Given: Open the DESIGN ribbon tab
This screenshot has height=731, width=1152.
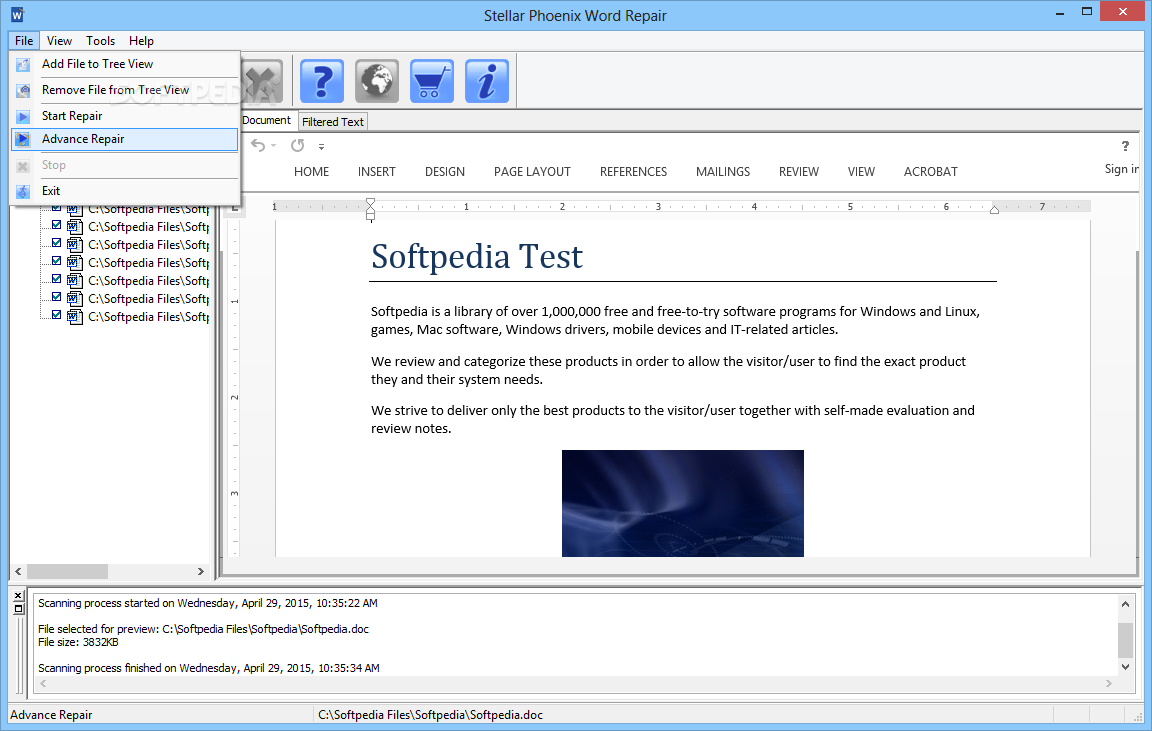Looking at the screenshot, I should click(444, 172).
